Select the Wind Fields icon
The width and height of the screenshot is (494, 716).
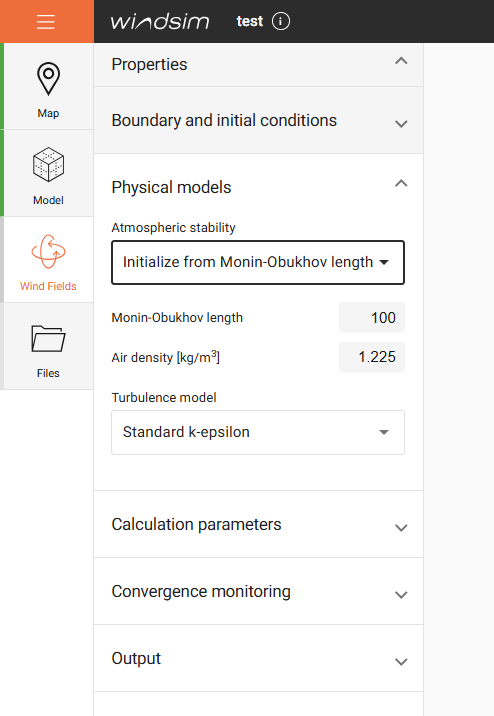point(48,251)
